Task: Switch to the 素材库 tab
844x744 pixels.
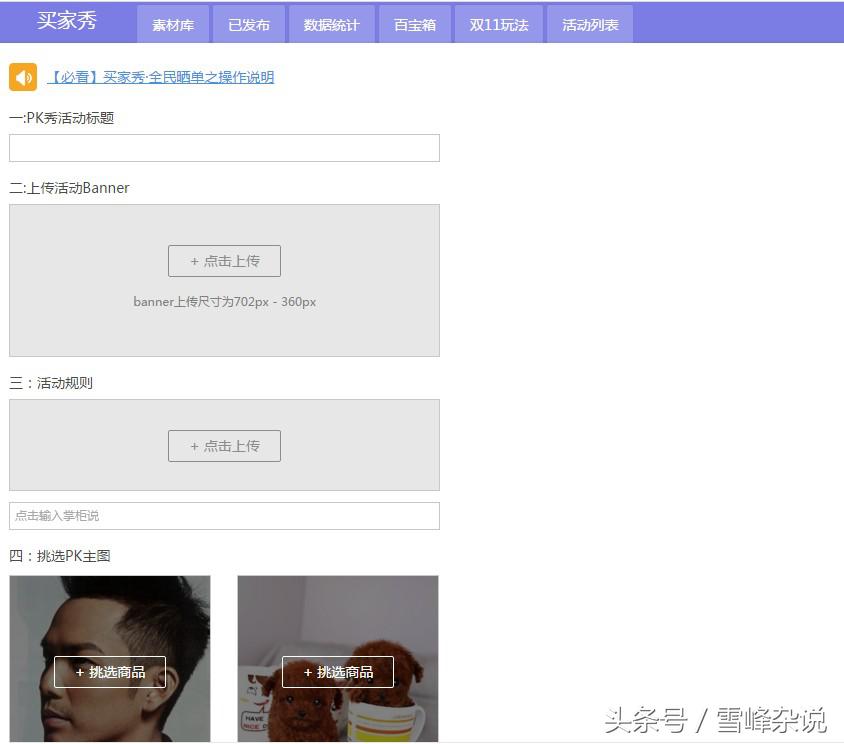Action: coord(172,25)
